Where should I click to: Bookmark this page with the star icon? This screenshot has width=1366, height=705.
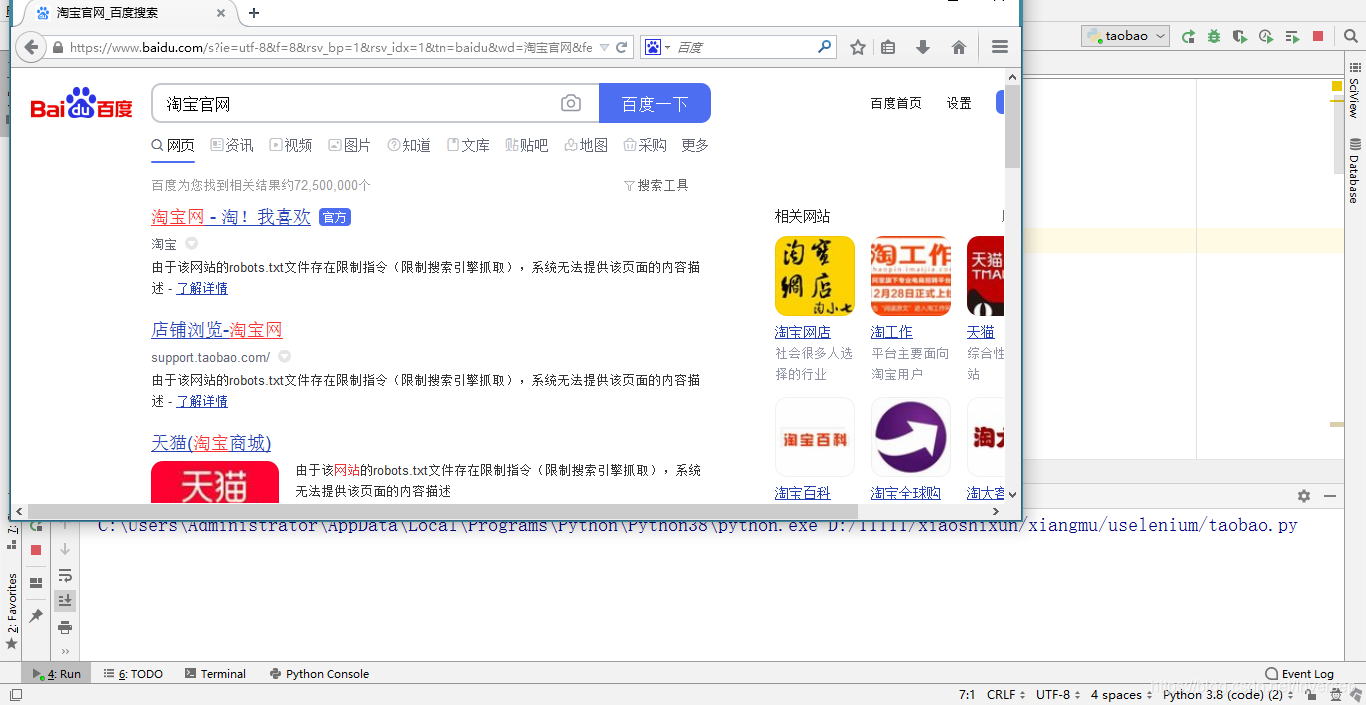click(x=857, y=47)
